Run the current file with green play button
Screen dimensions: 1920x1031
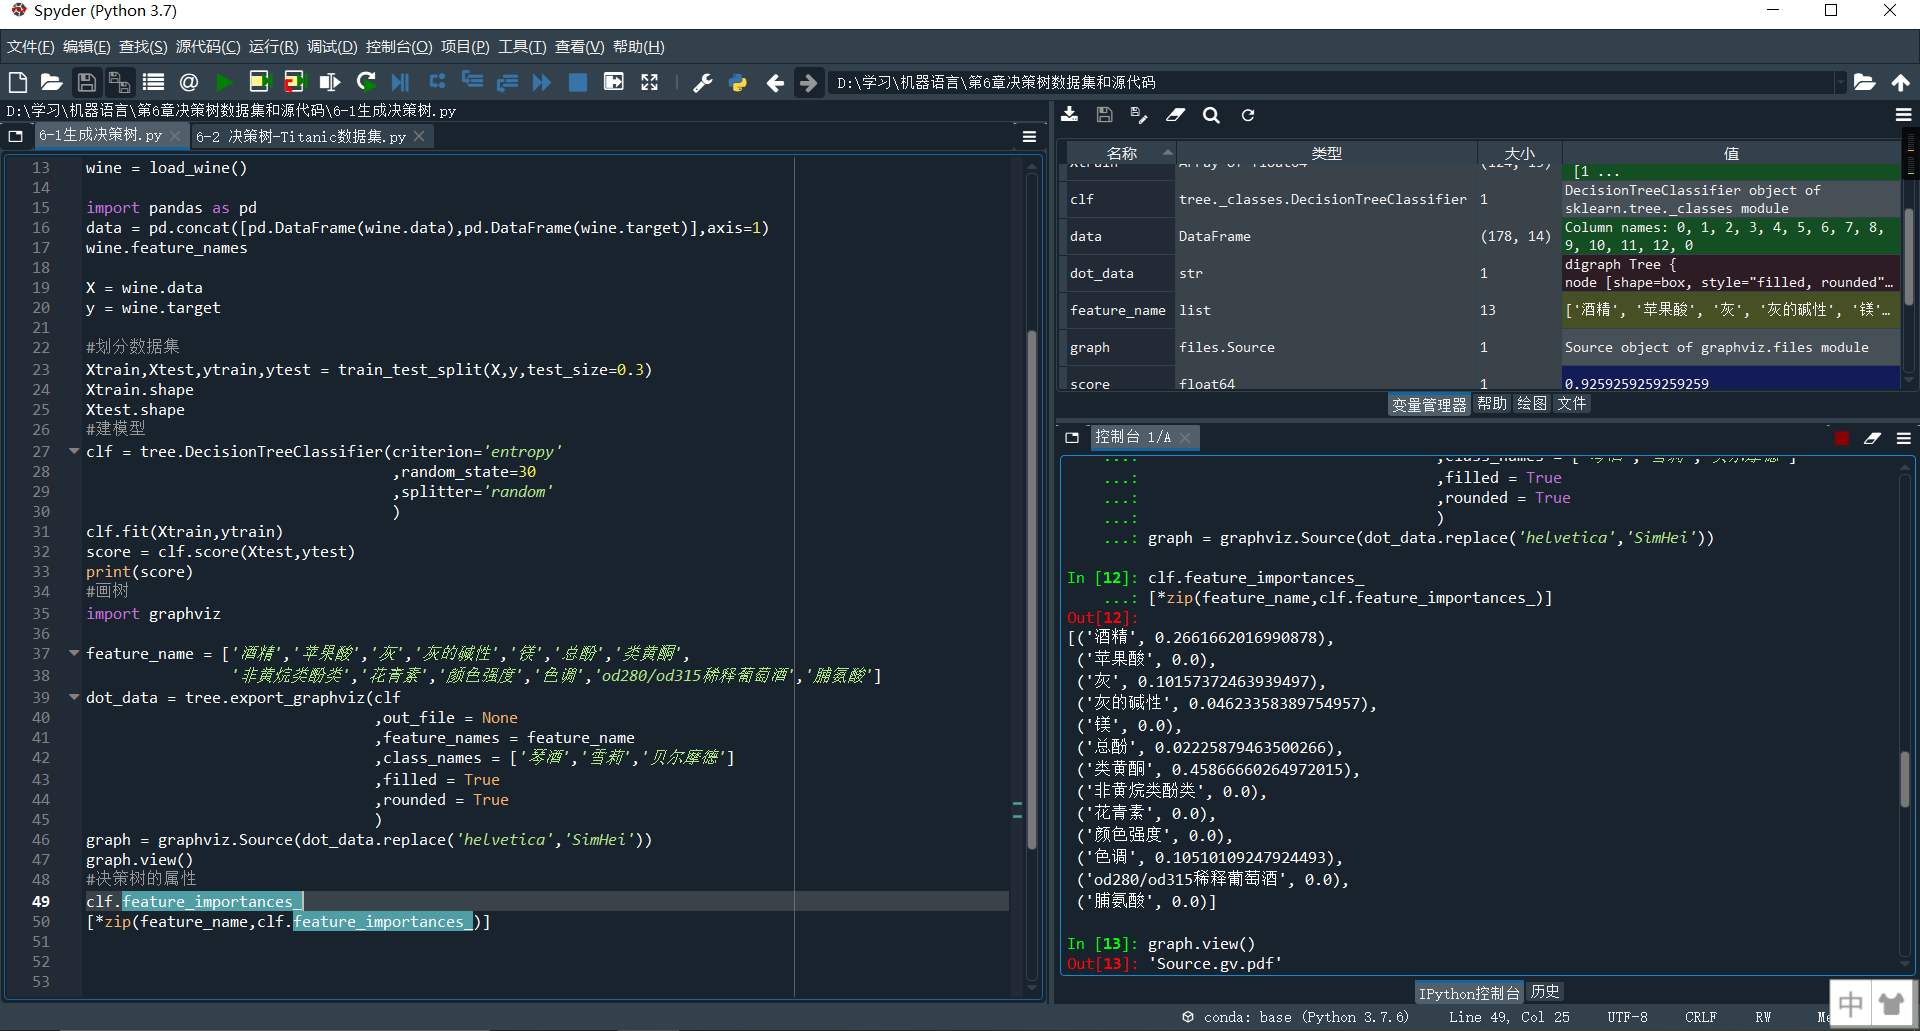tap(224, 82)
